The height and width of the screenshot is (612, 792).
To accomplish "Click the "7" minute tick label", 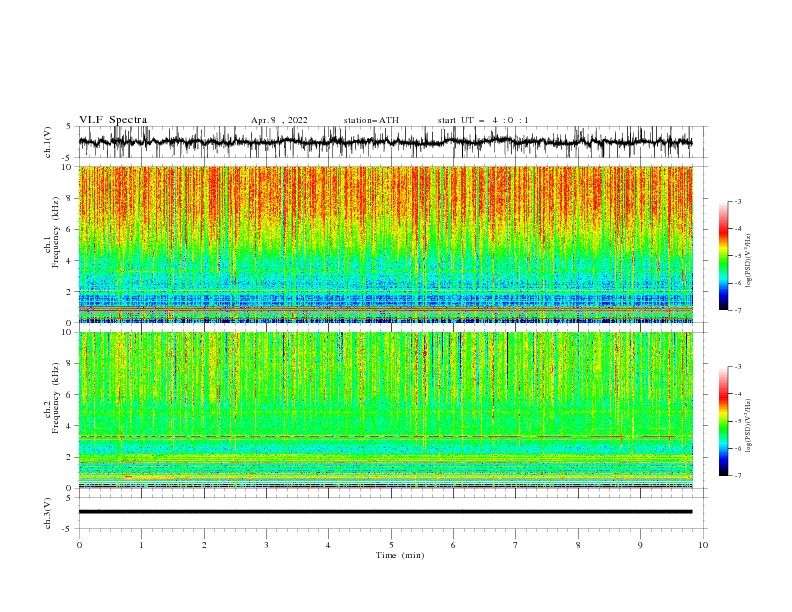I will [x=516, y=545].
